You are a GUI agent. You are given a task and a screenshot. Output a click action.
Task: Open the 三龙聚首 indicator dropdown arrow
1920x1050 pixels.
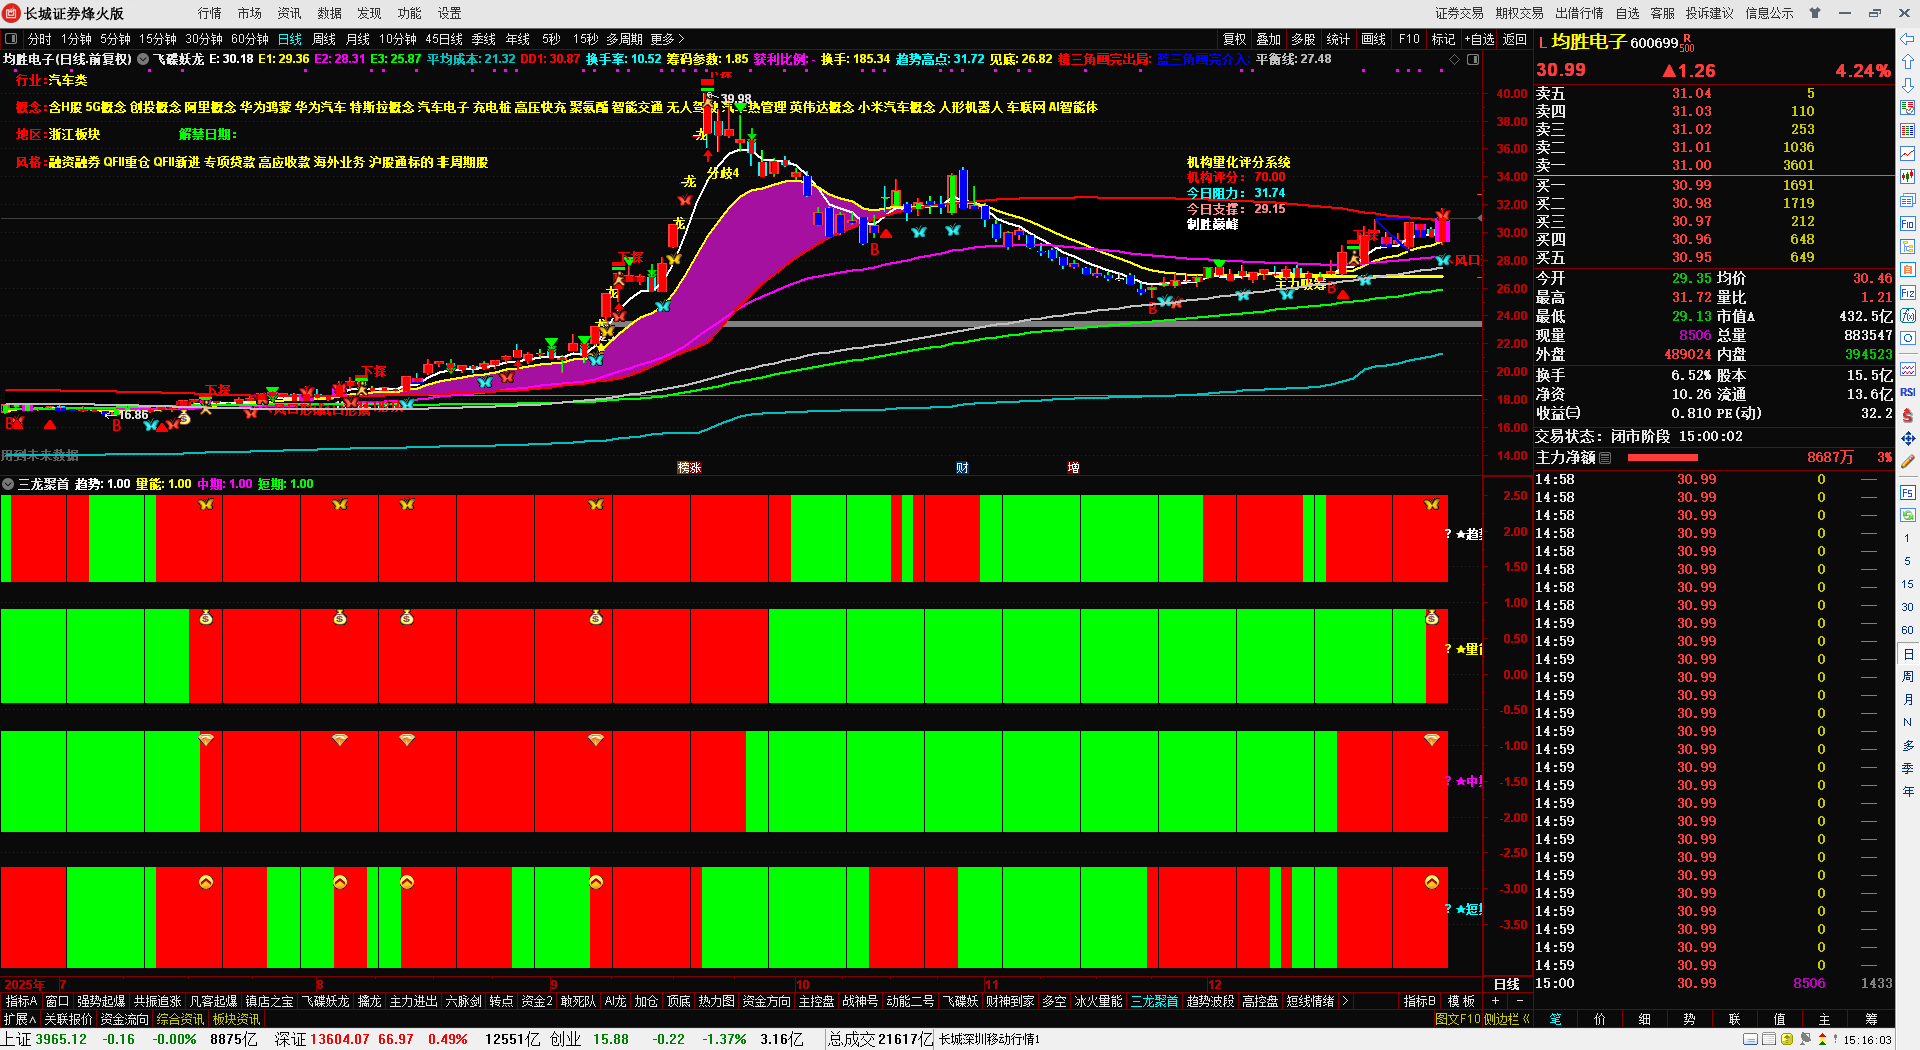tap(8, 484)
